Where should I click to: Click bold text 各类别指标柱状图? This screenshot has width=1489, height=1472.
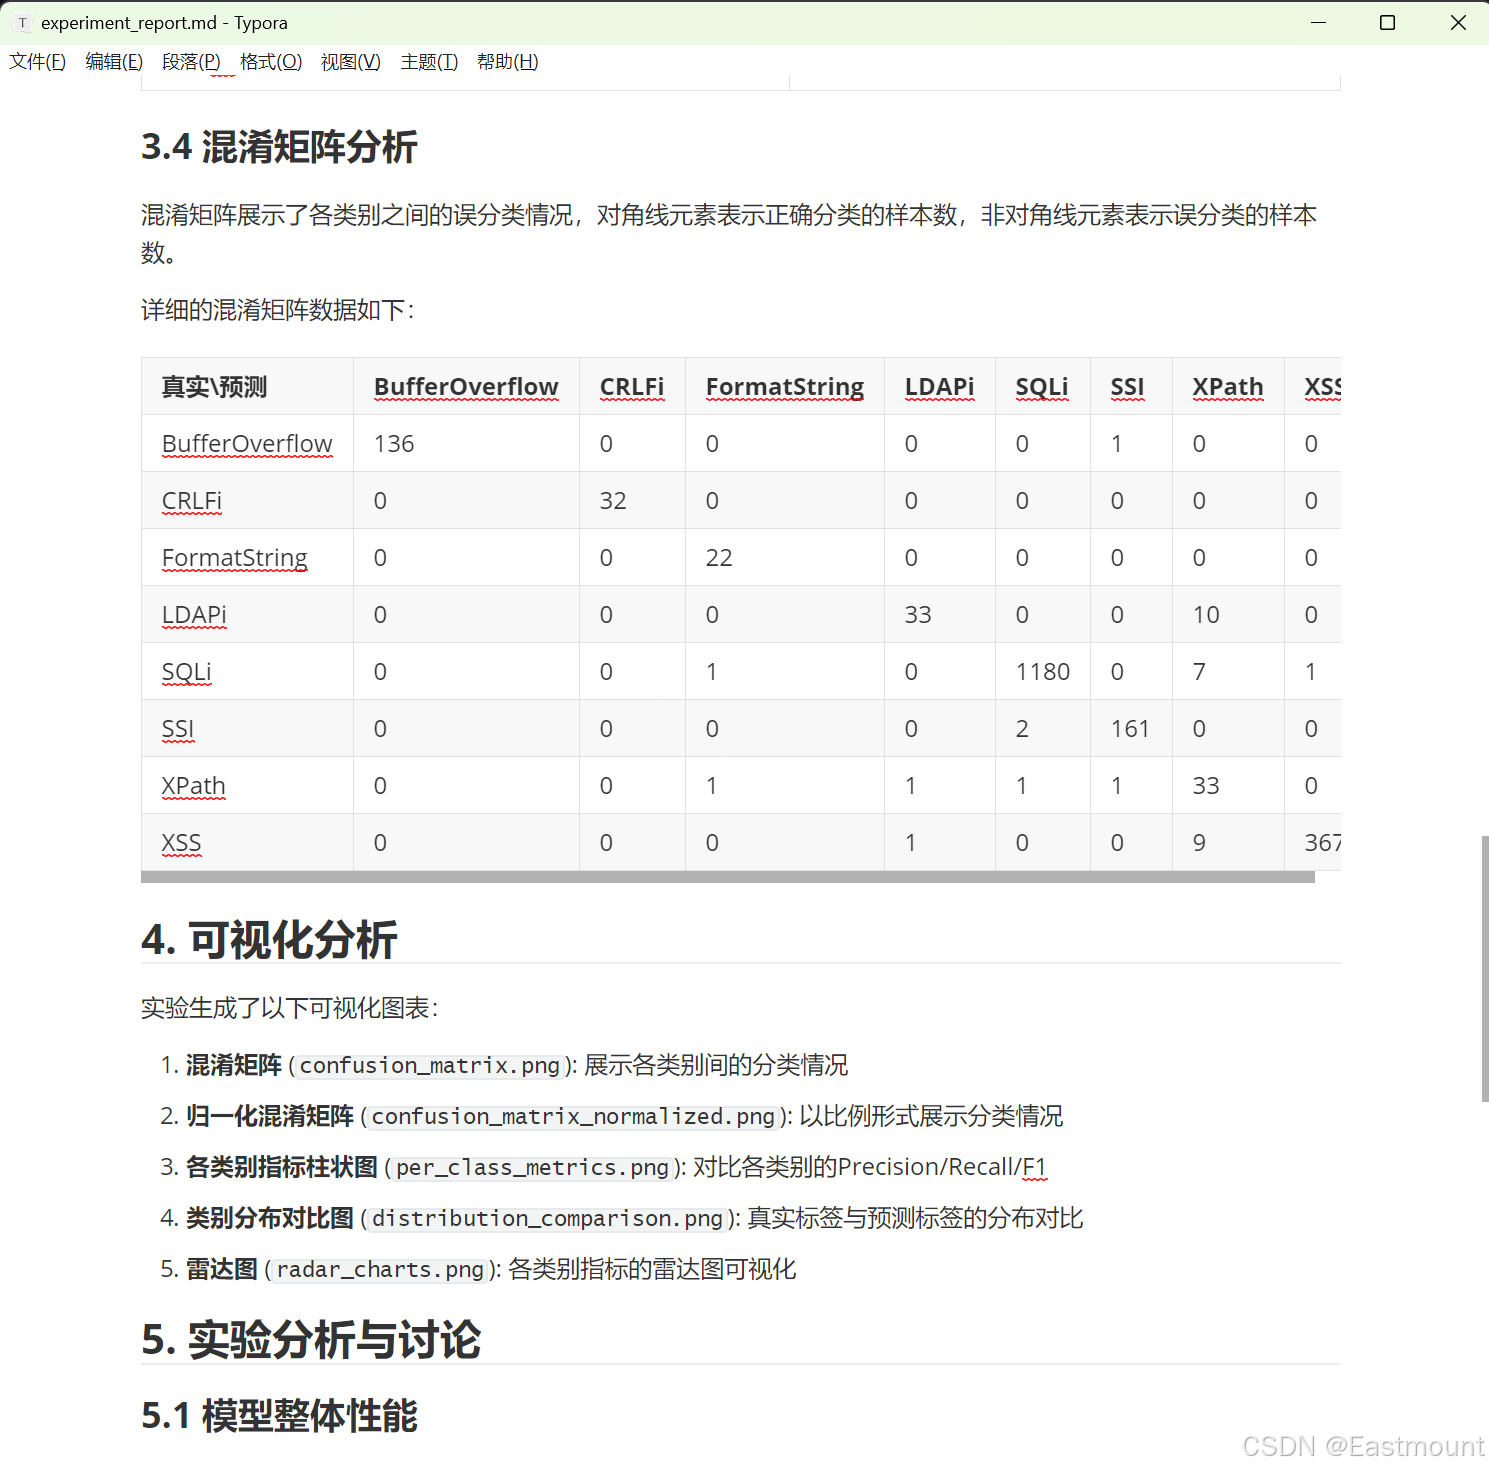tap(282, 1167)
